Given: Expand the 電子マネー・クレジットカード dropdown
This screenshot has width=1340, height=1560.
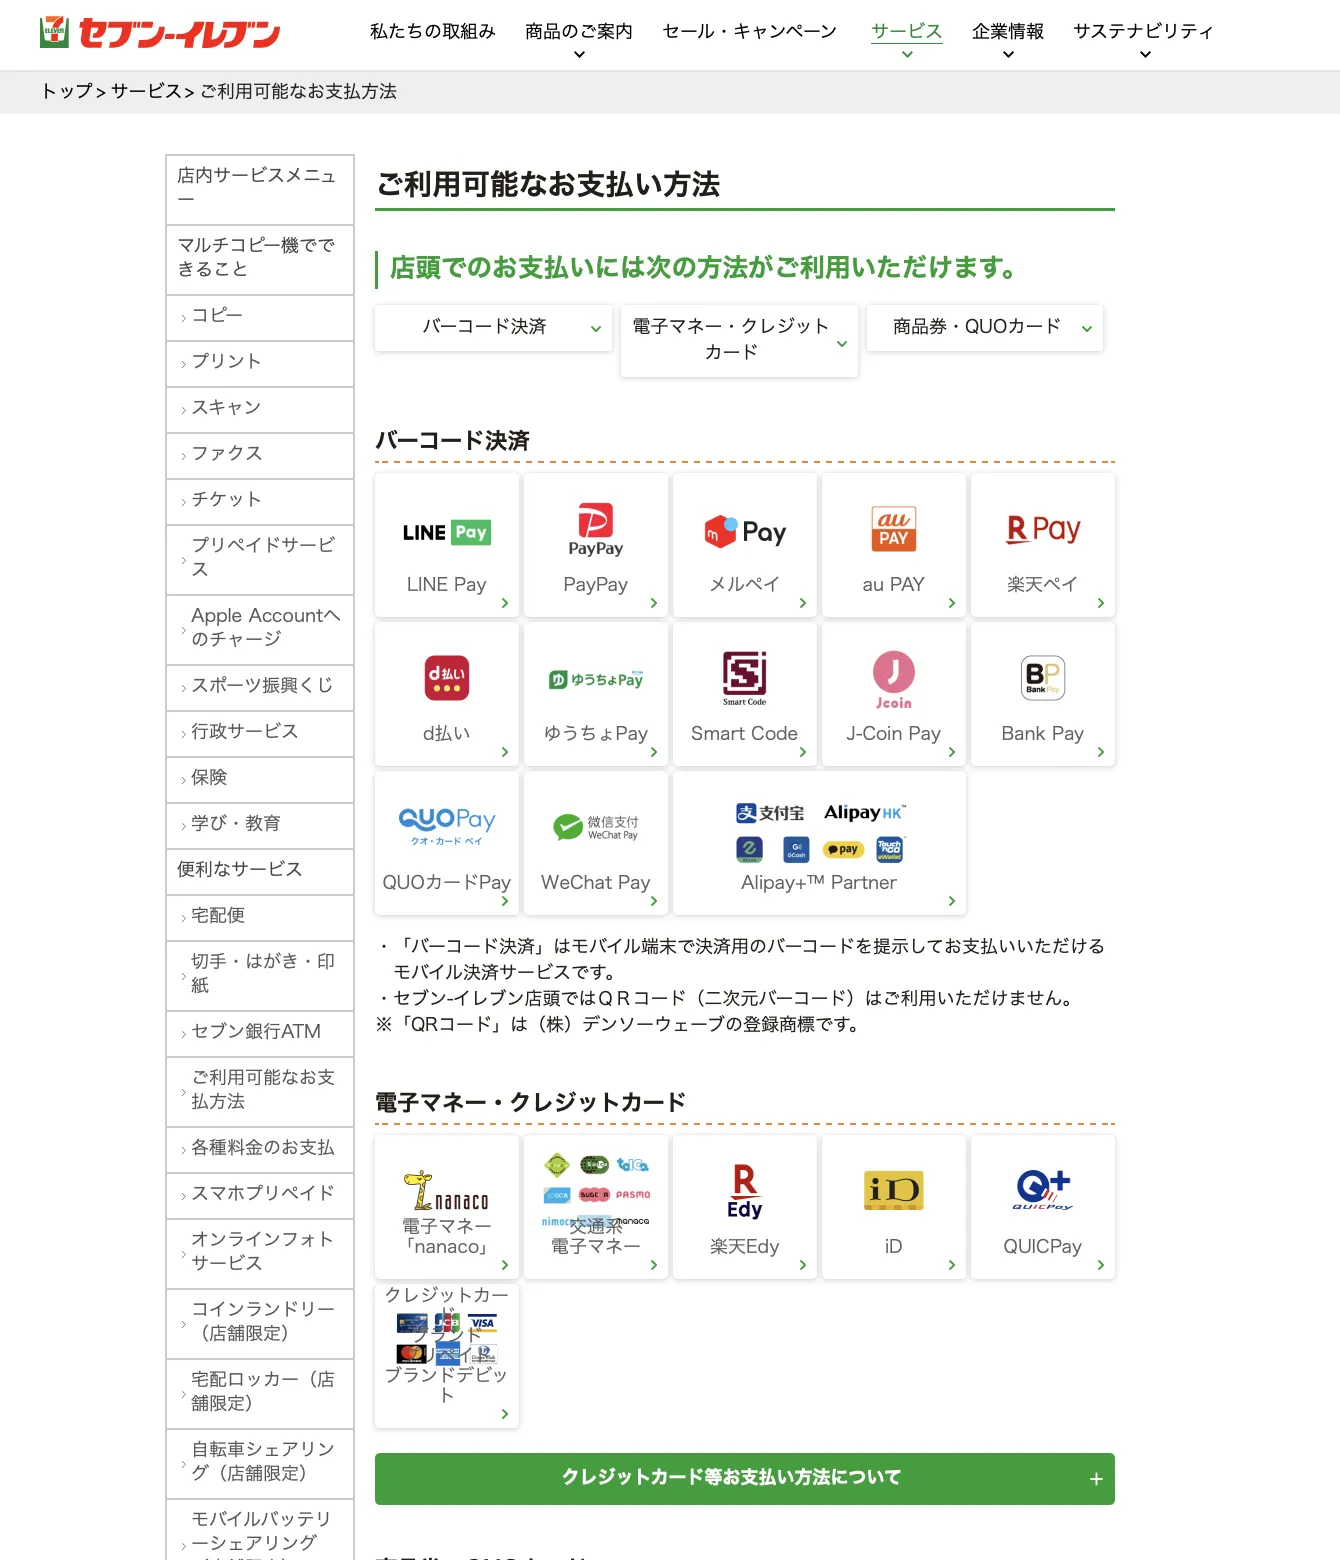Looking at the screenshot, I should [739, 340].
